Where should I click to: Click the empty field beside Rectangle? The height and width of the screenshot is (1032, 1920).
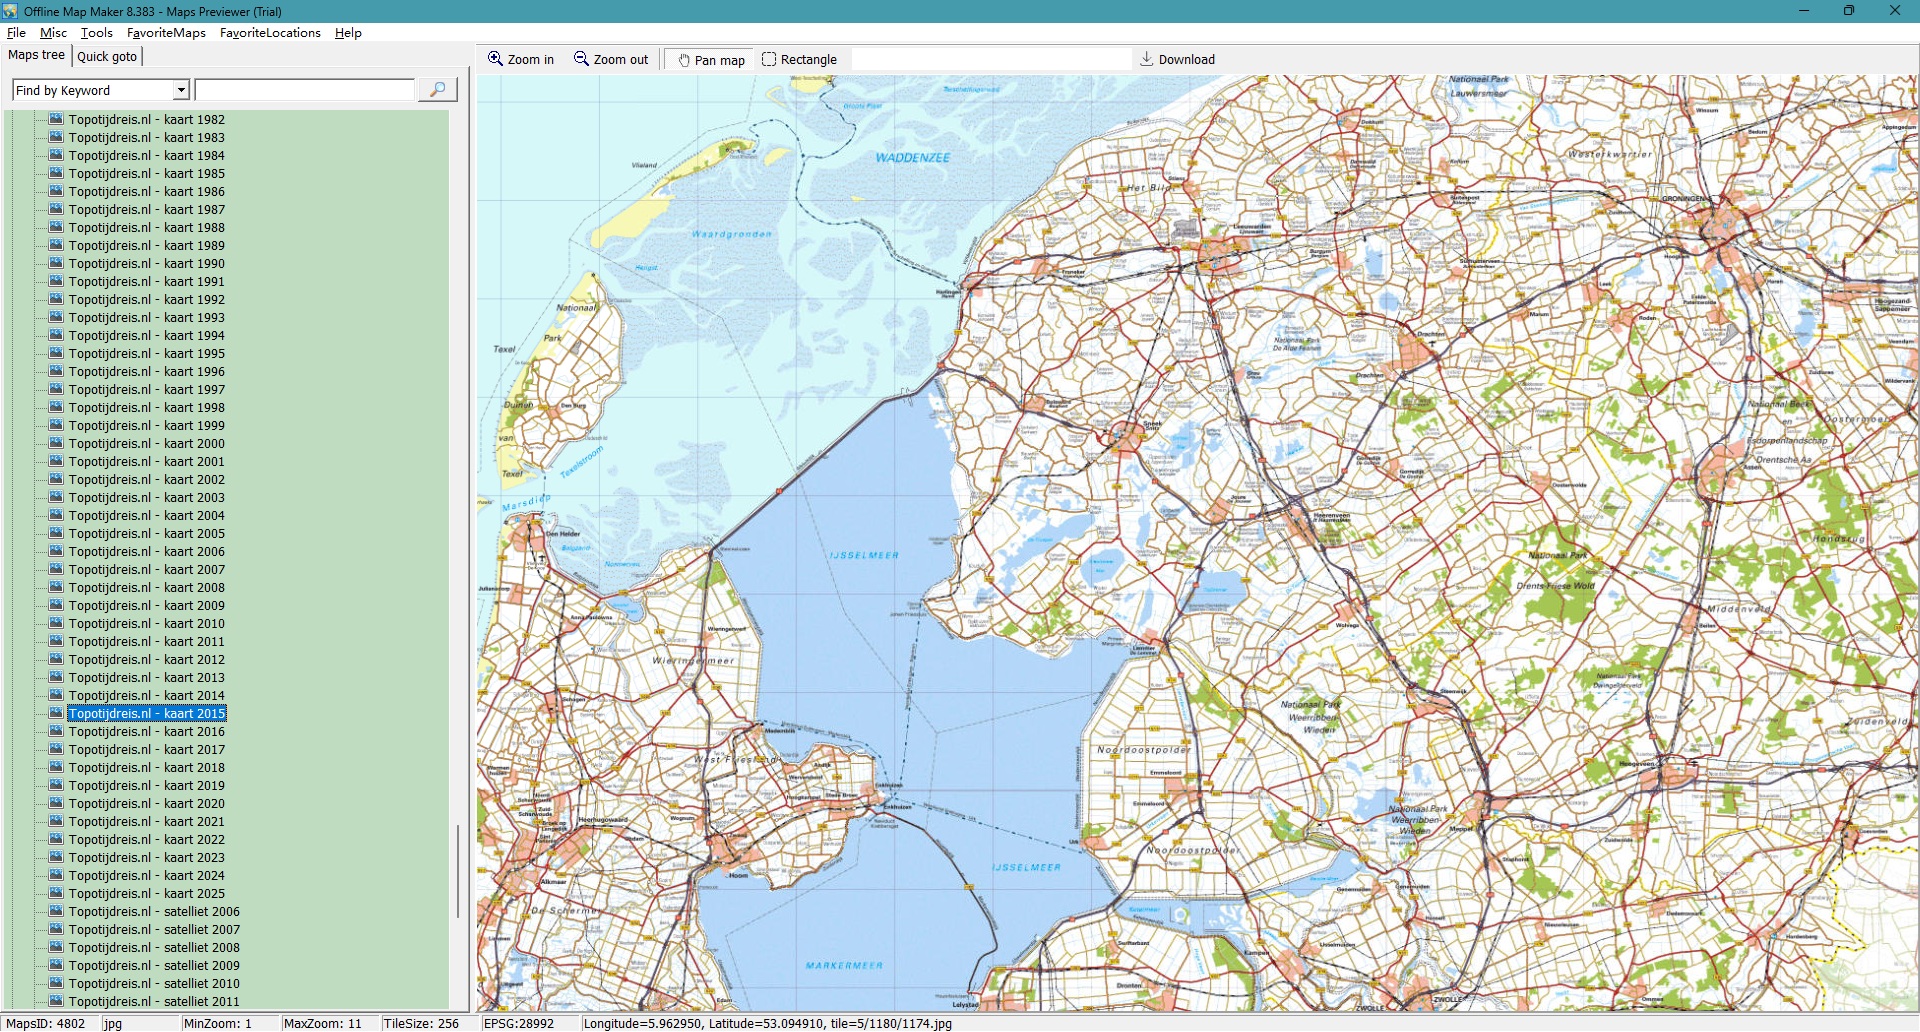point(990,59)
